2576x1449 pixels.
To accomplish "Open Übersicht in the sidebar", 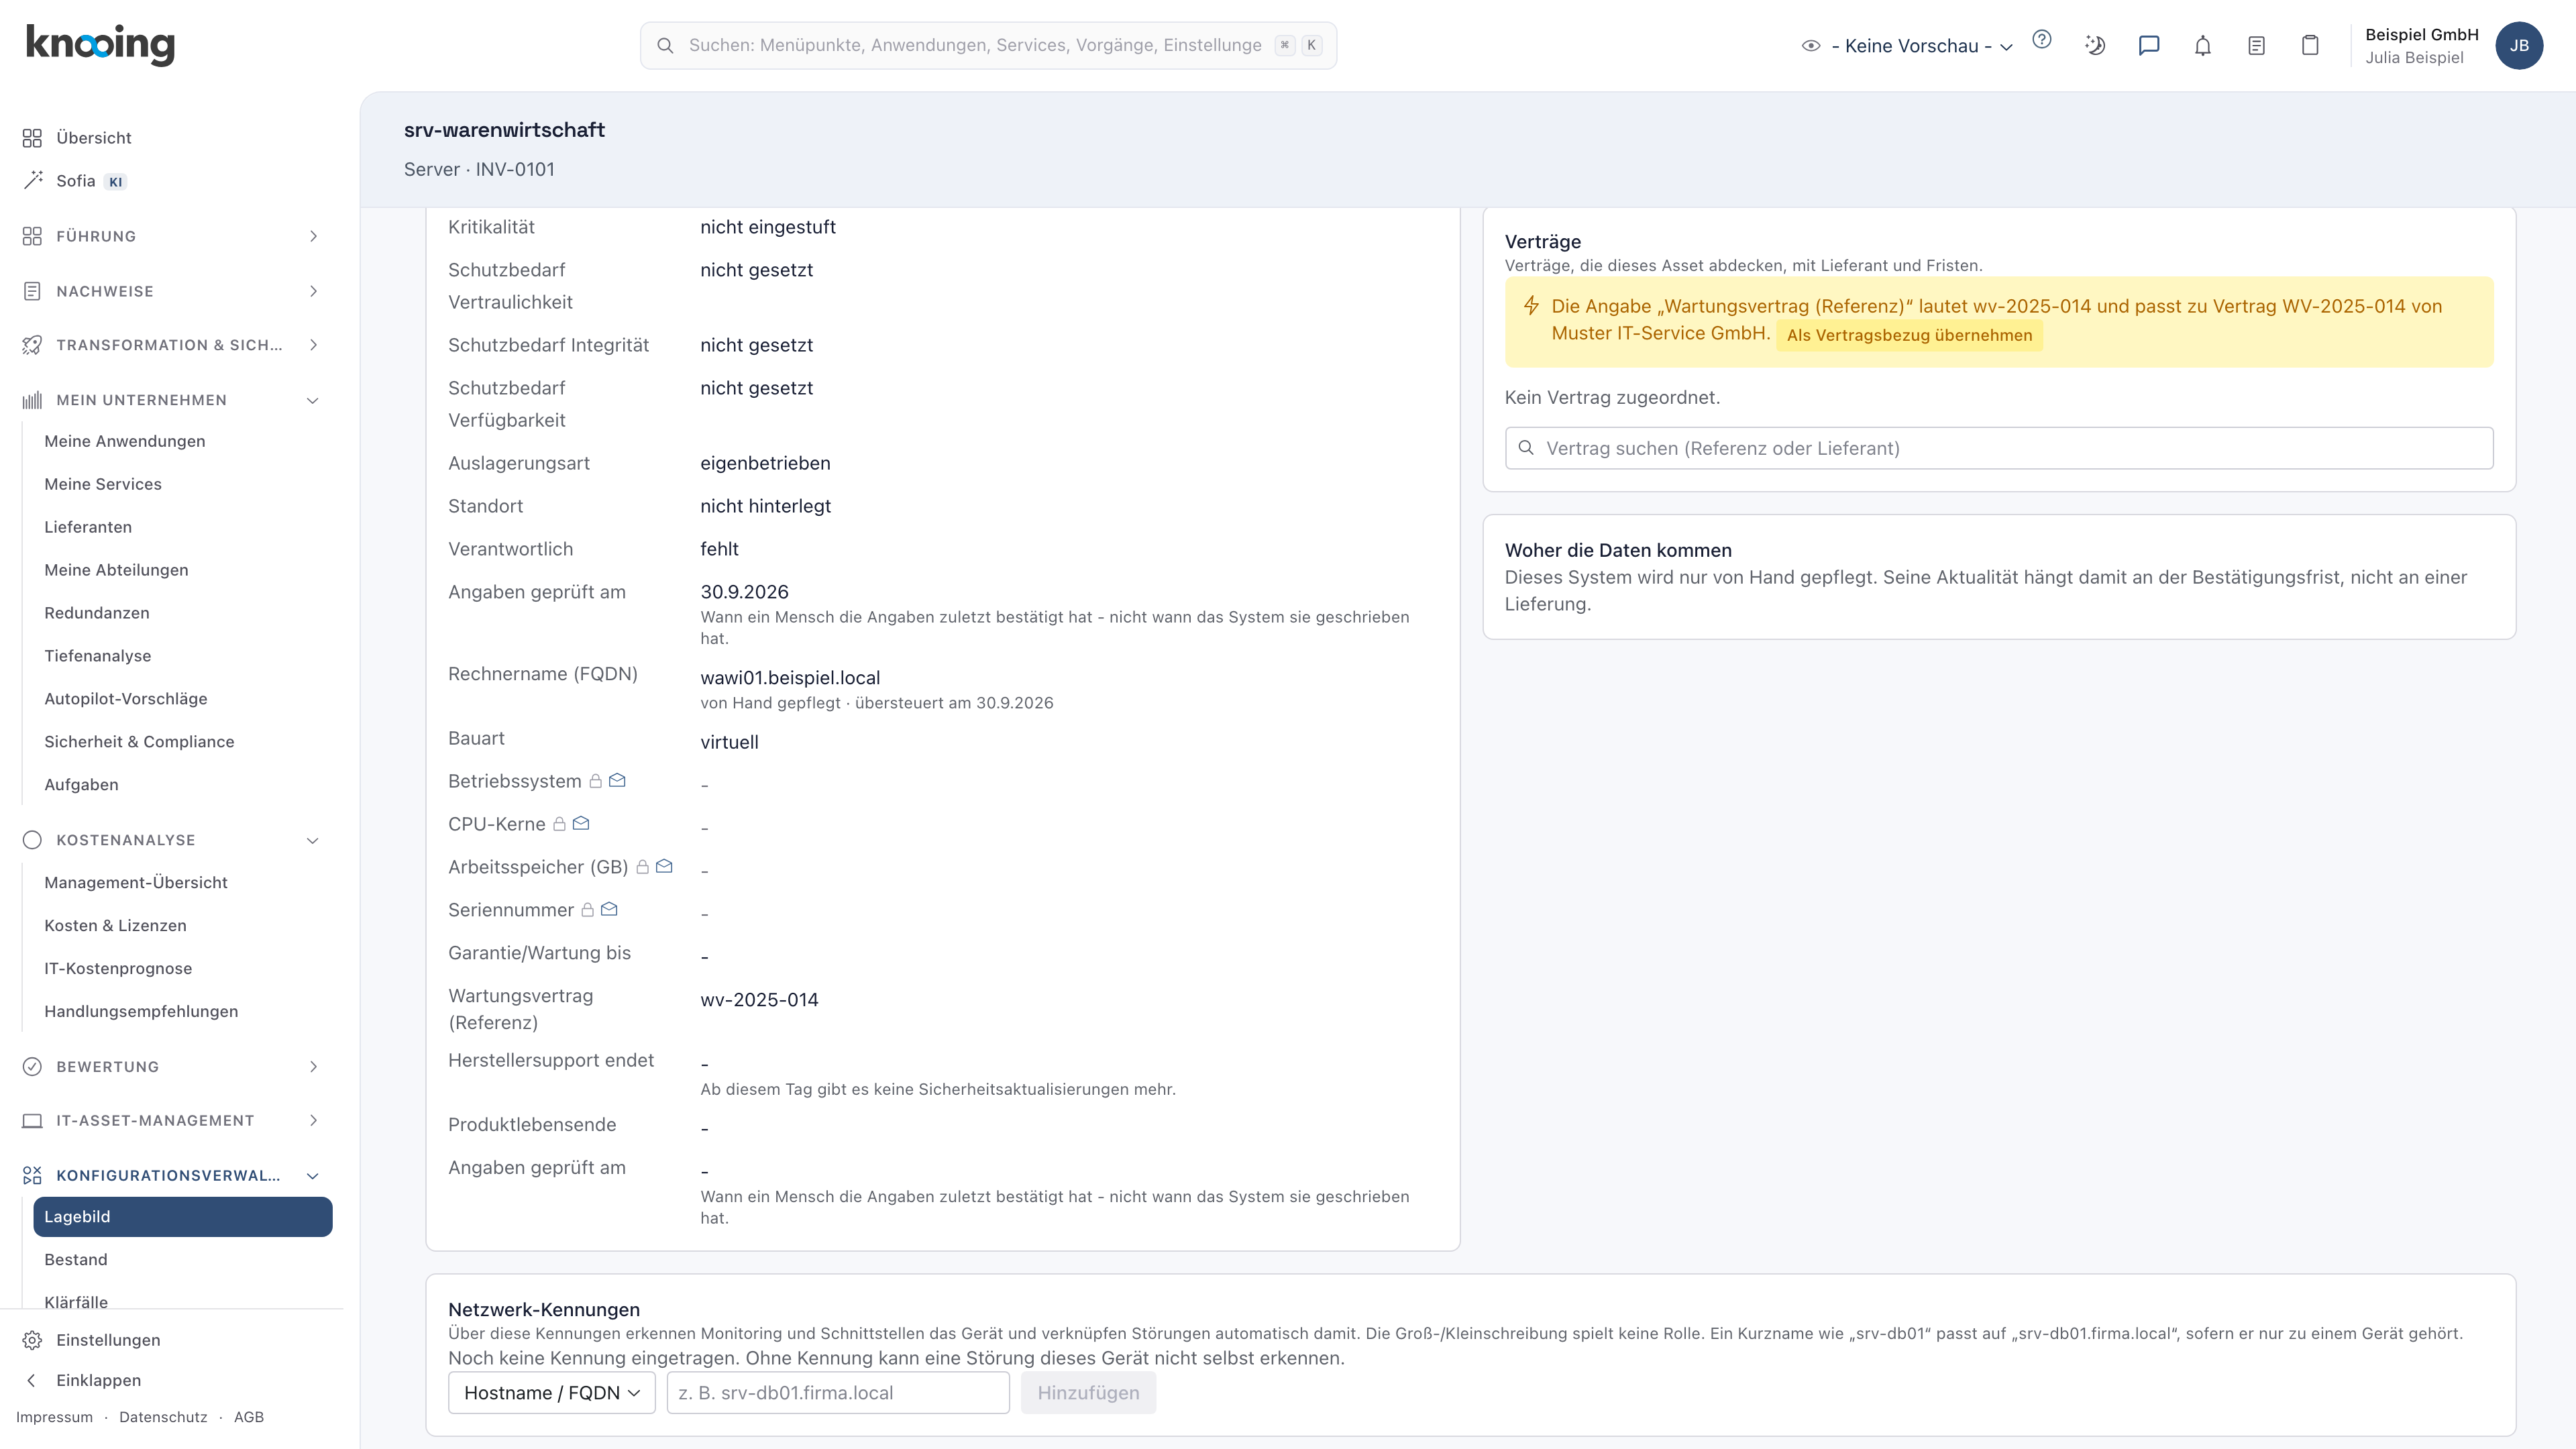I will pos(94,138).
